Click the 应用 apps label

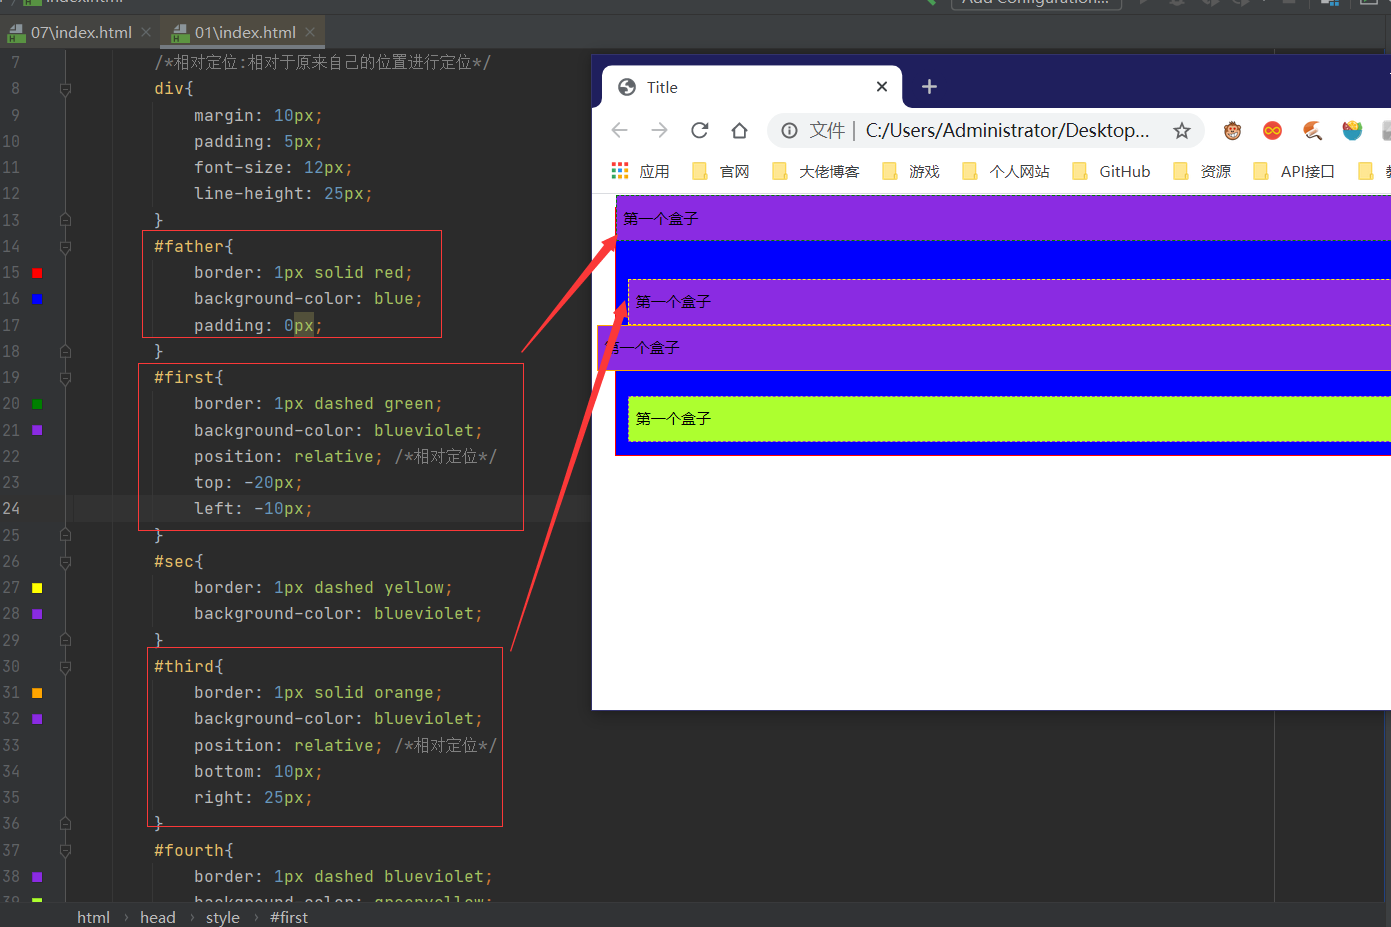[x=655, y=171]
